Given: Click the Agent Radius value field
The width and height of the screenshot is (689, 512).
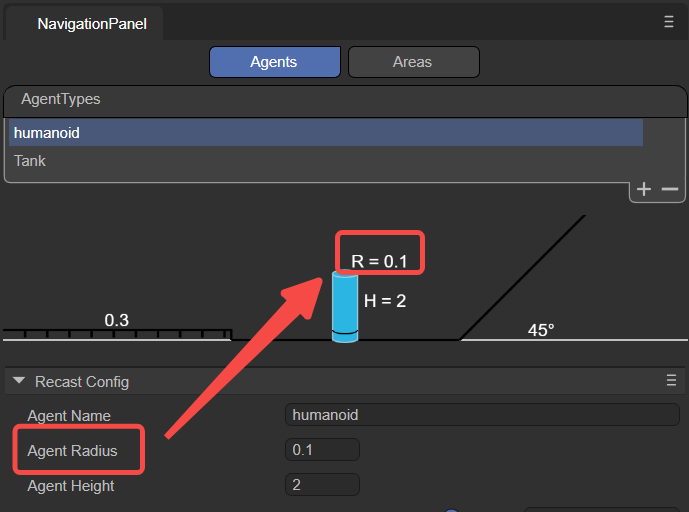Looking at the screenshot, I should tap(322, 450).
